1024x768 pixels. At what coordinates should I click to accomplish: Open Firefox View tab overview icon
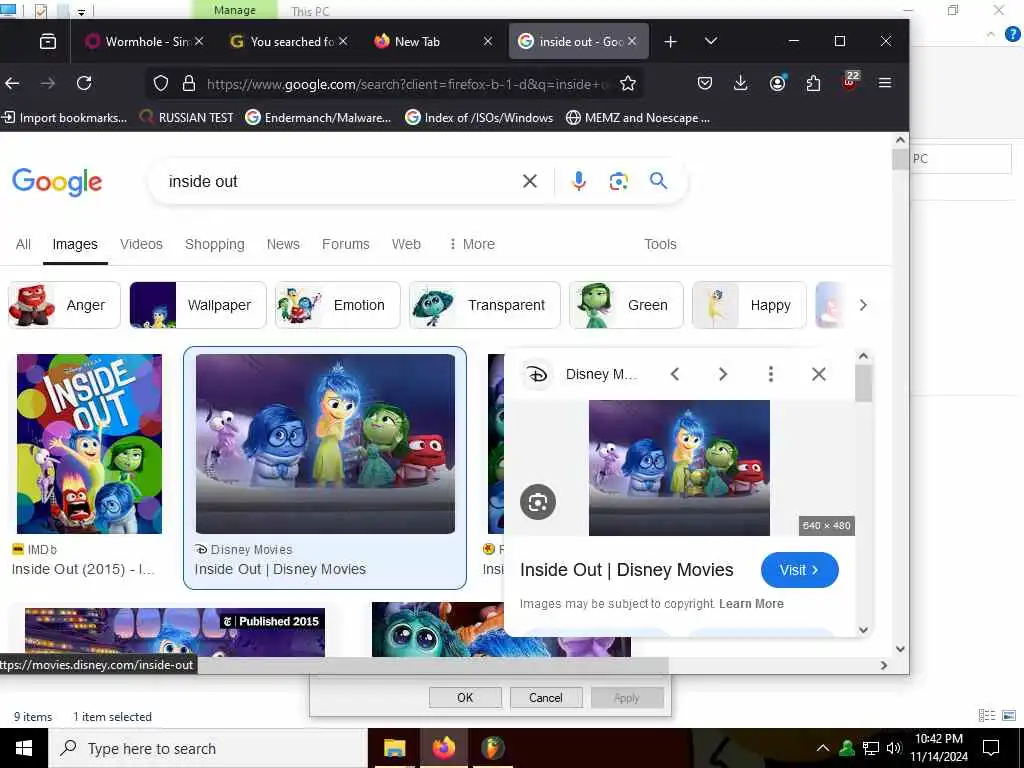click(x=48, y=42)
